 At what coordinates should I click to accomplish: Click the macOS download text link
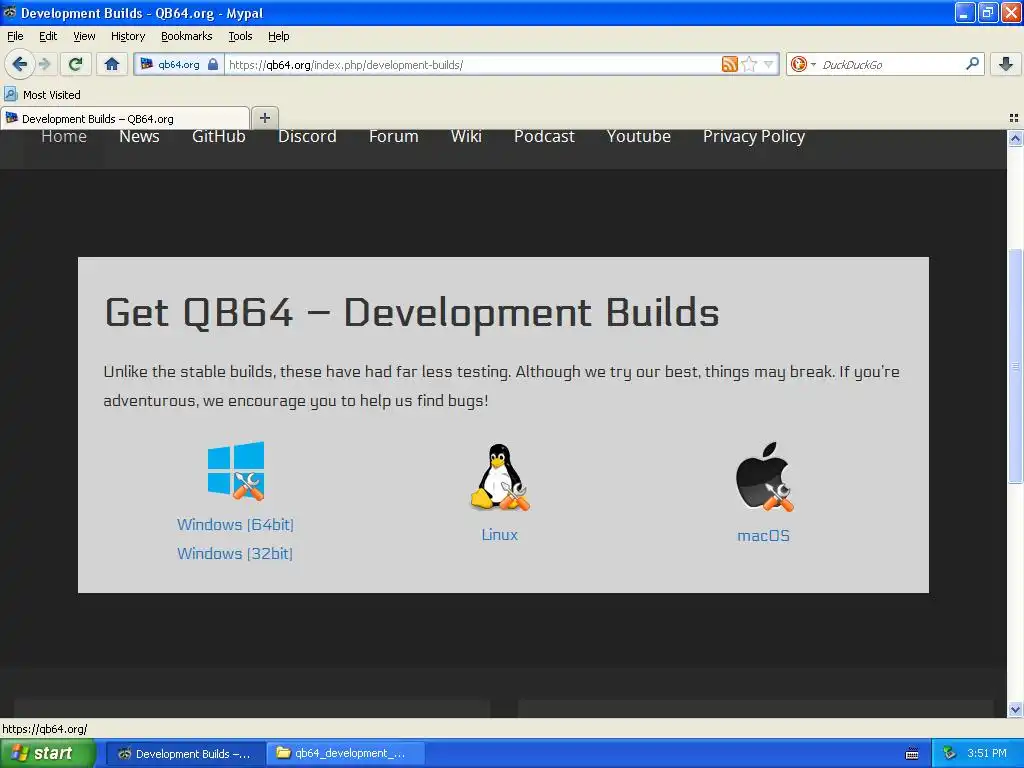tap(763, 536)
